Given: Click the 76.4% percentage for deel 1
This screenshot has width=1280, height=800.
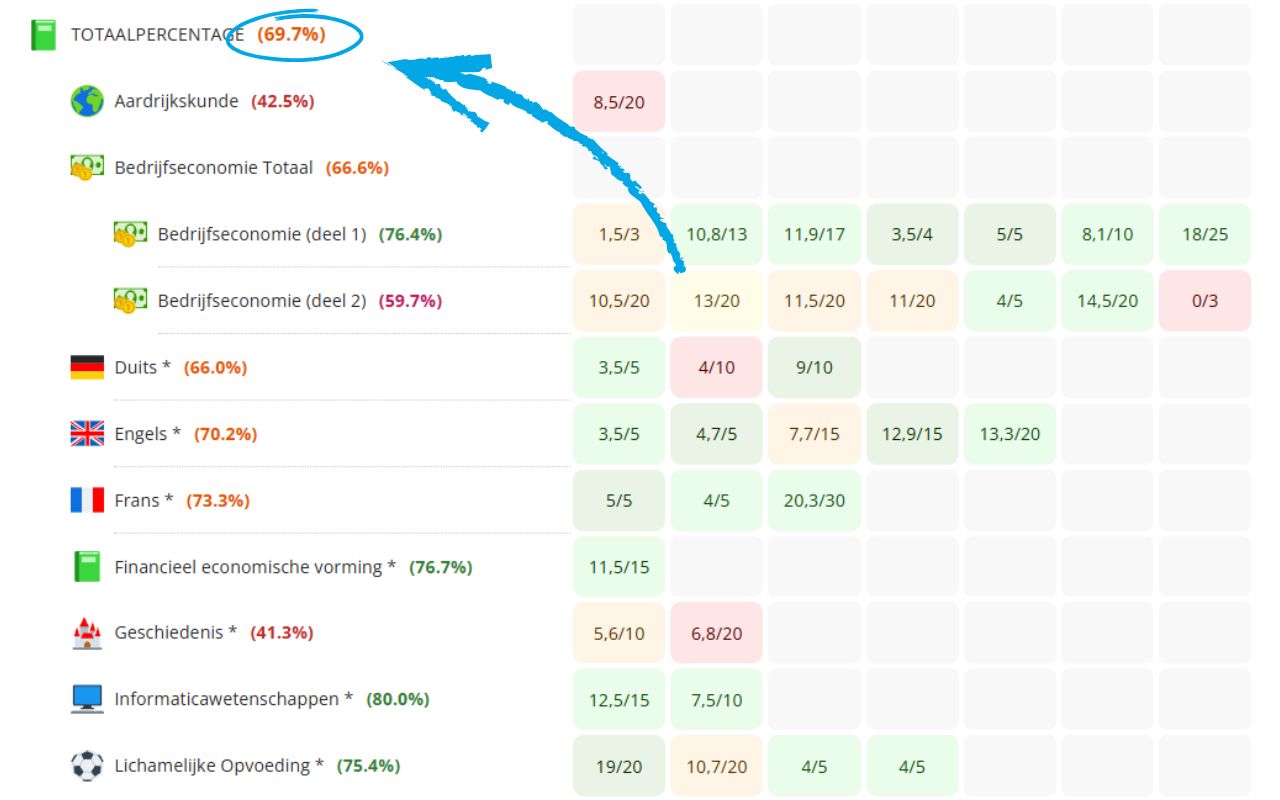Looking at the screenshot, I should click(410, 234).
